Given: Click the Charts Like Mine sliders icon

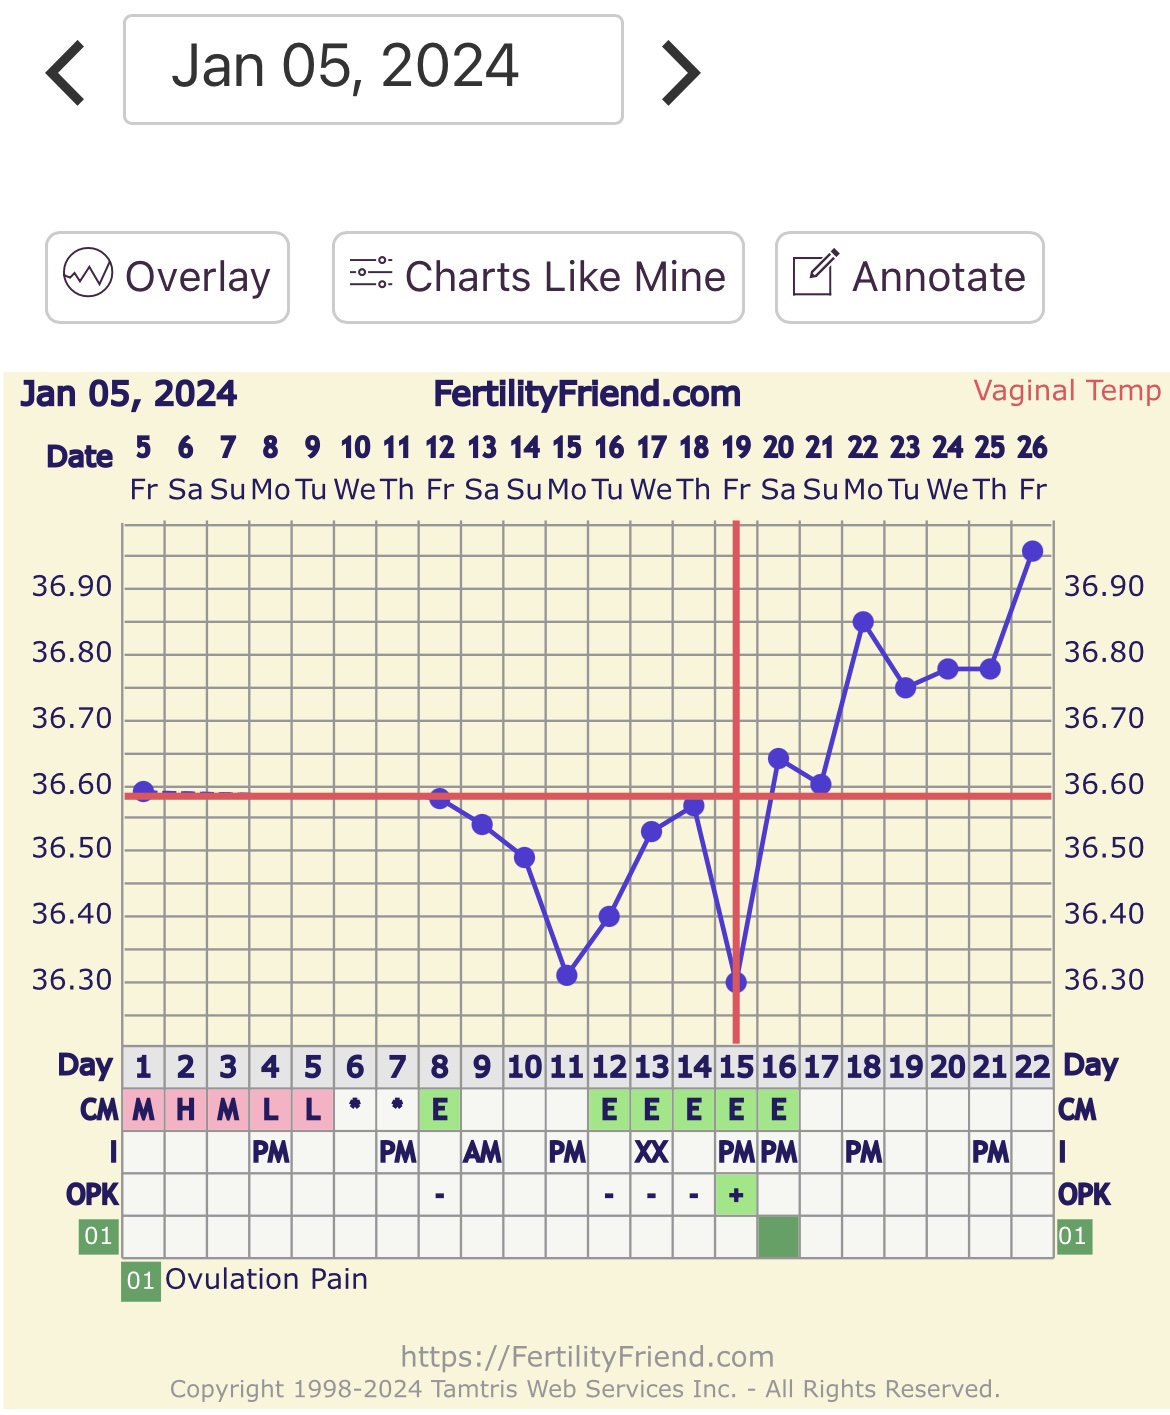Looking at the screenshot, I should coord(370,273).
